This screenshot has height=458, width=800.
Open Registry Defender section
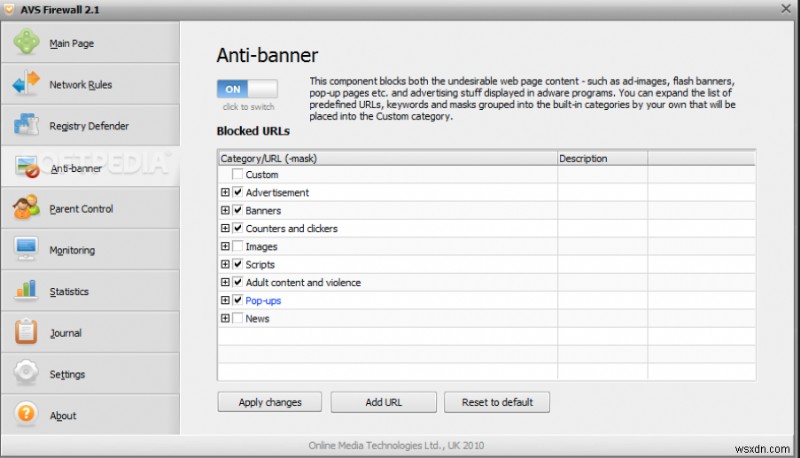(x=90, y=125)
